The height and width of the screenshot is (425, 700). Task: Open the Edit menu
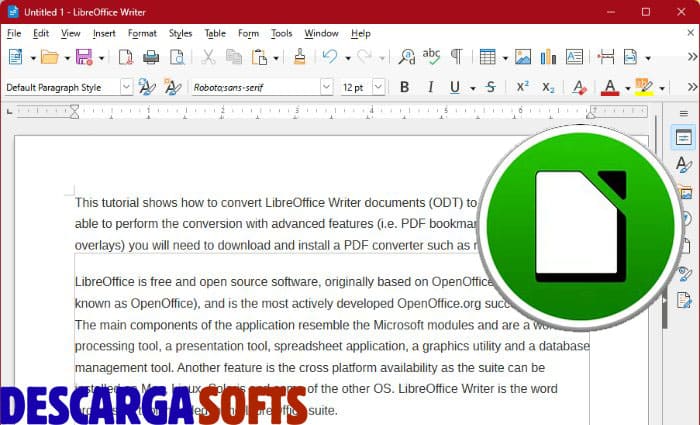pyautogui.click(x=41, y=33)
